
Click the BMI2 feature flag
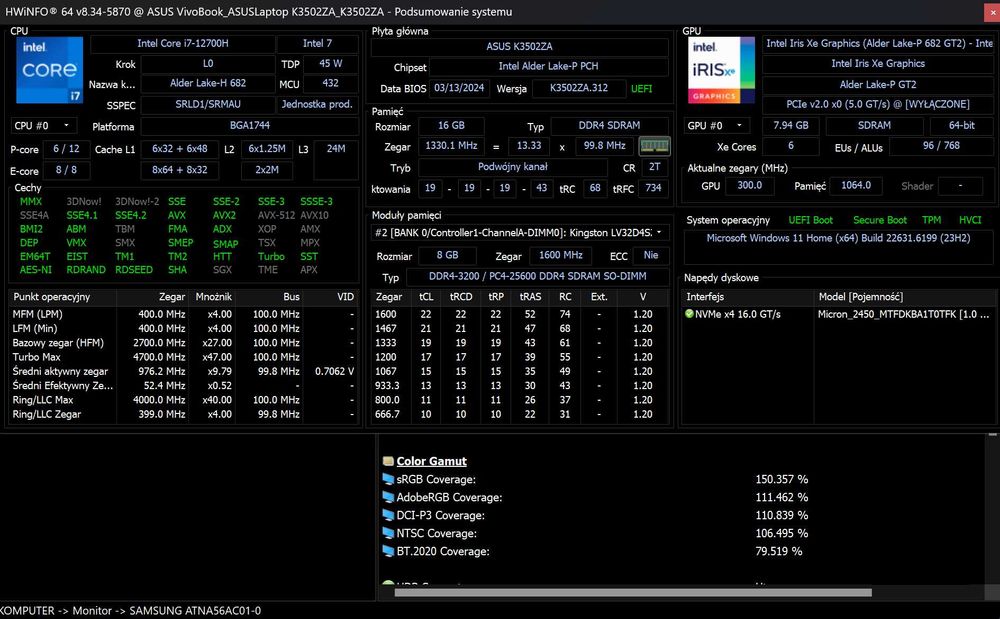[31, 229]
